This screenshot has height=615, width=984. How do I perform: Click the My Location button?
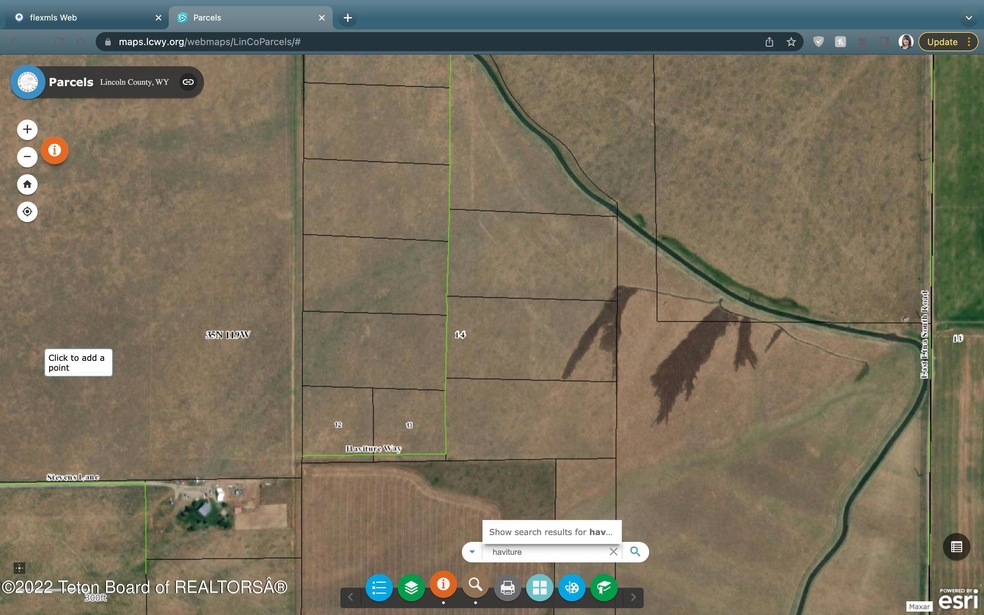pos(27,212)
